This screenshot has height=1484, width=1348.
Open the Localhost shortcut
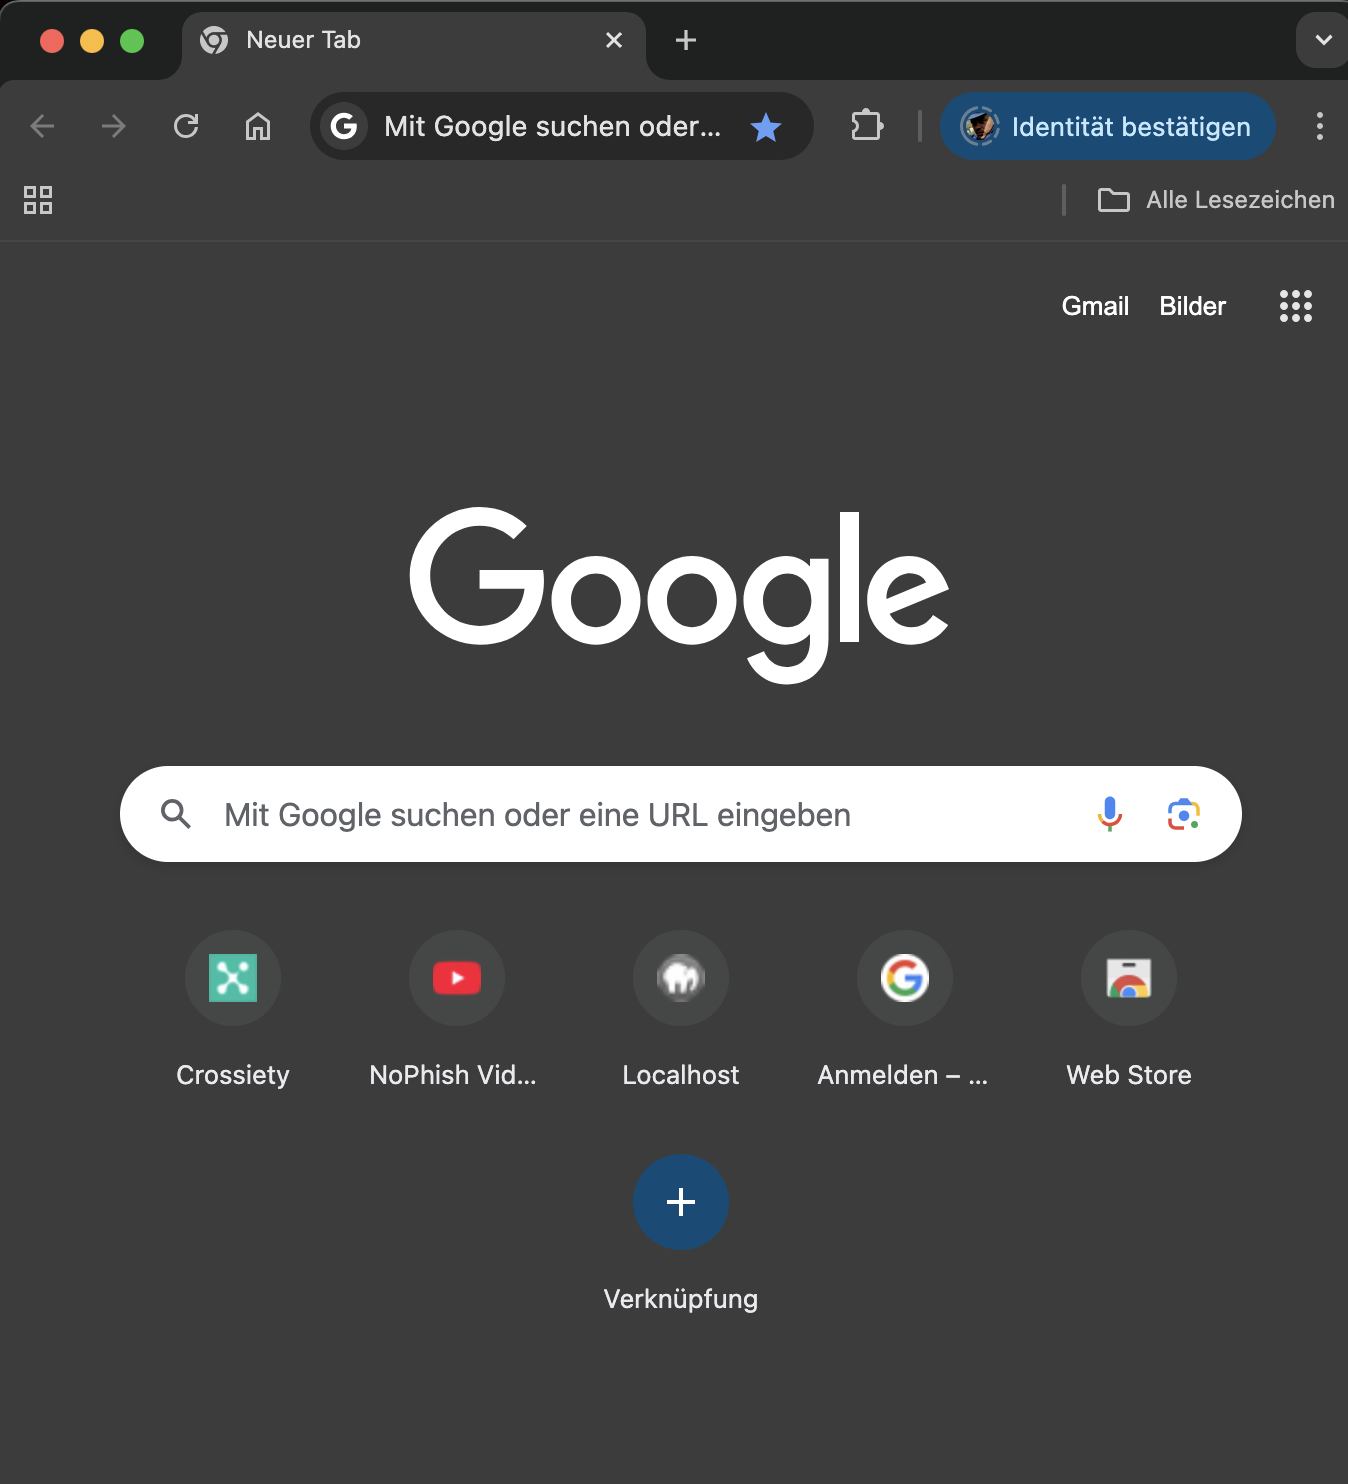pos(681,1010)
